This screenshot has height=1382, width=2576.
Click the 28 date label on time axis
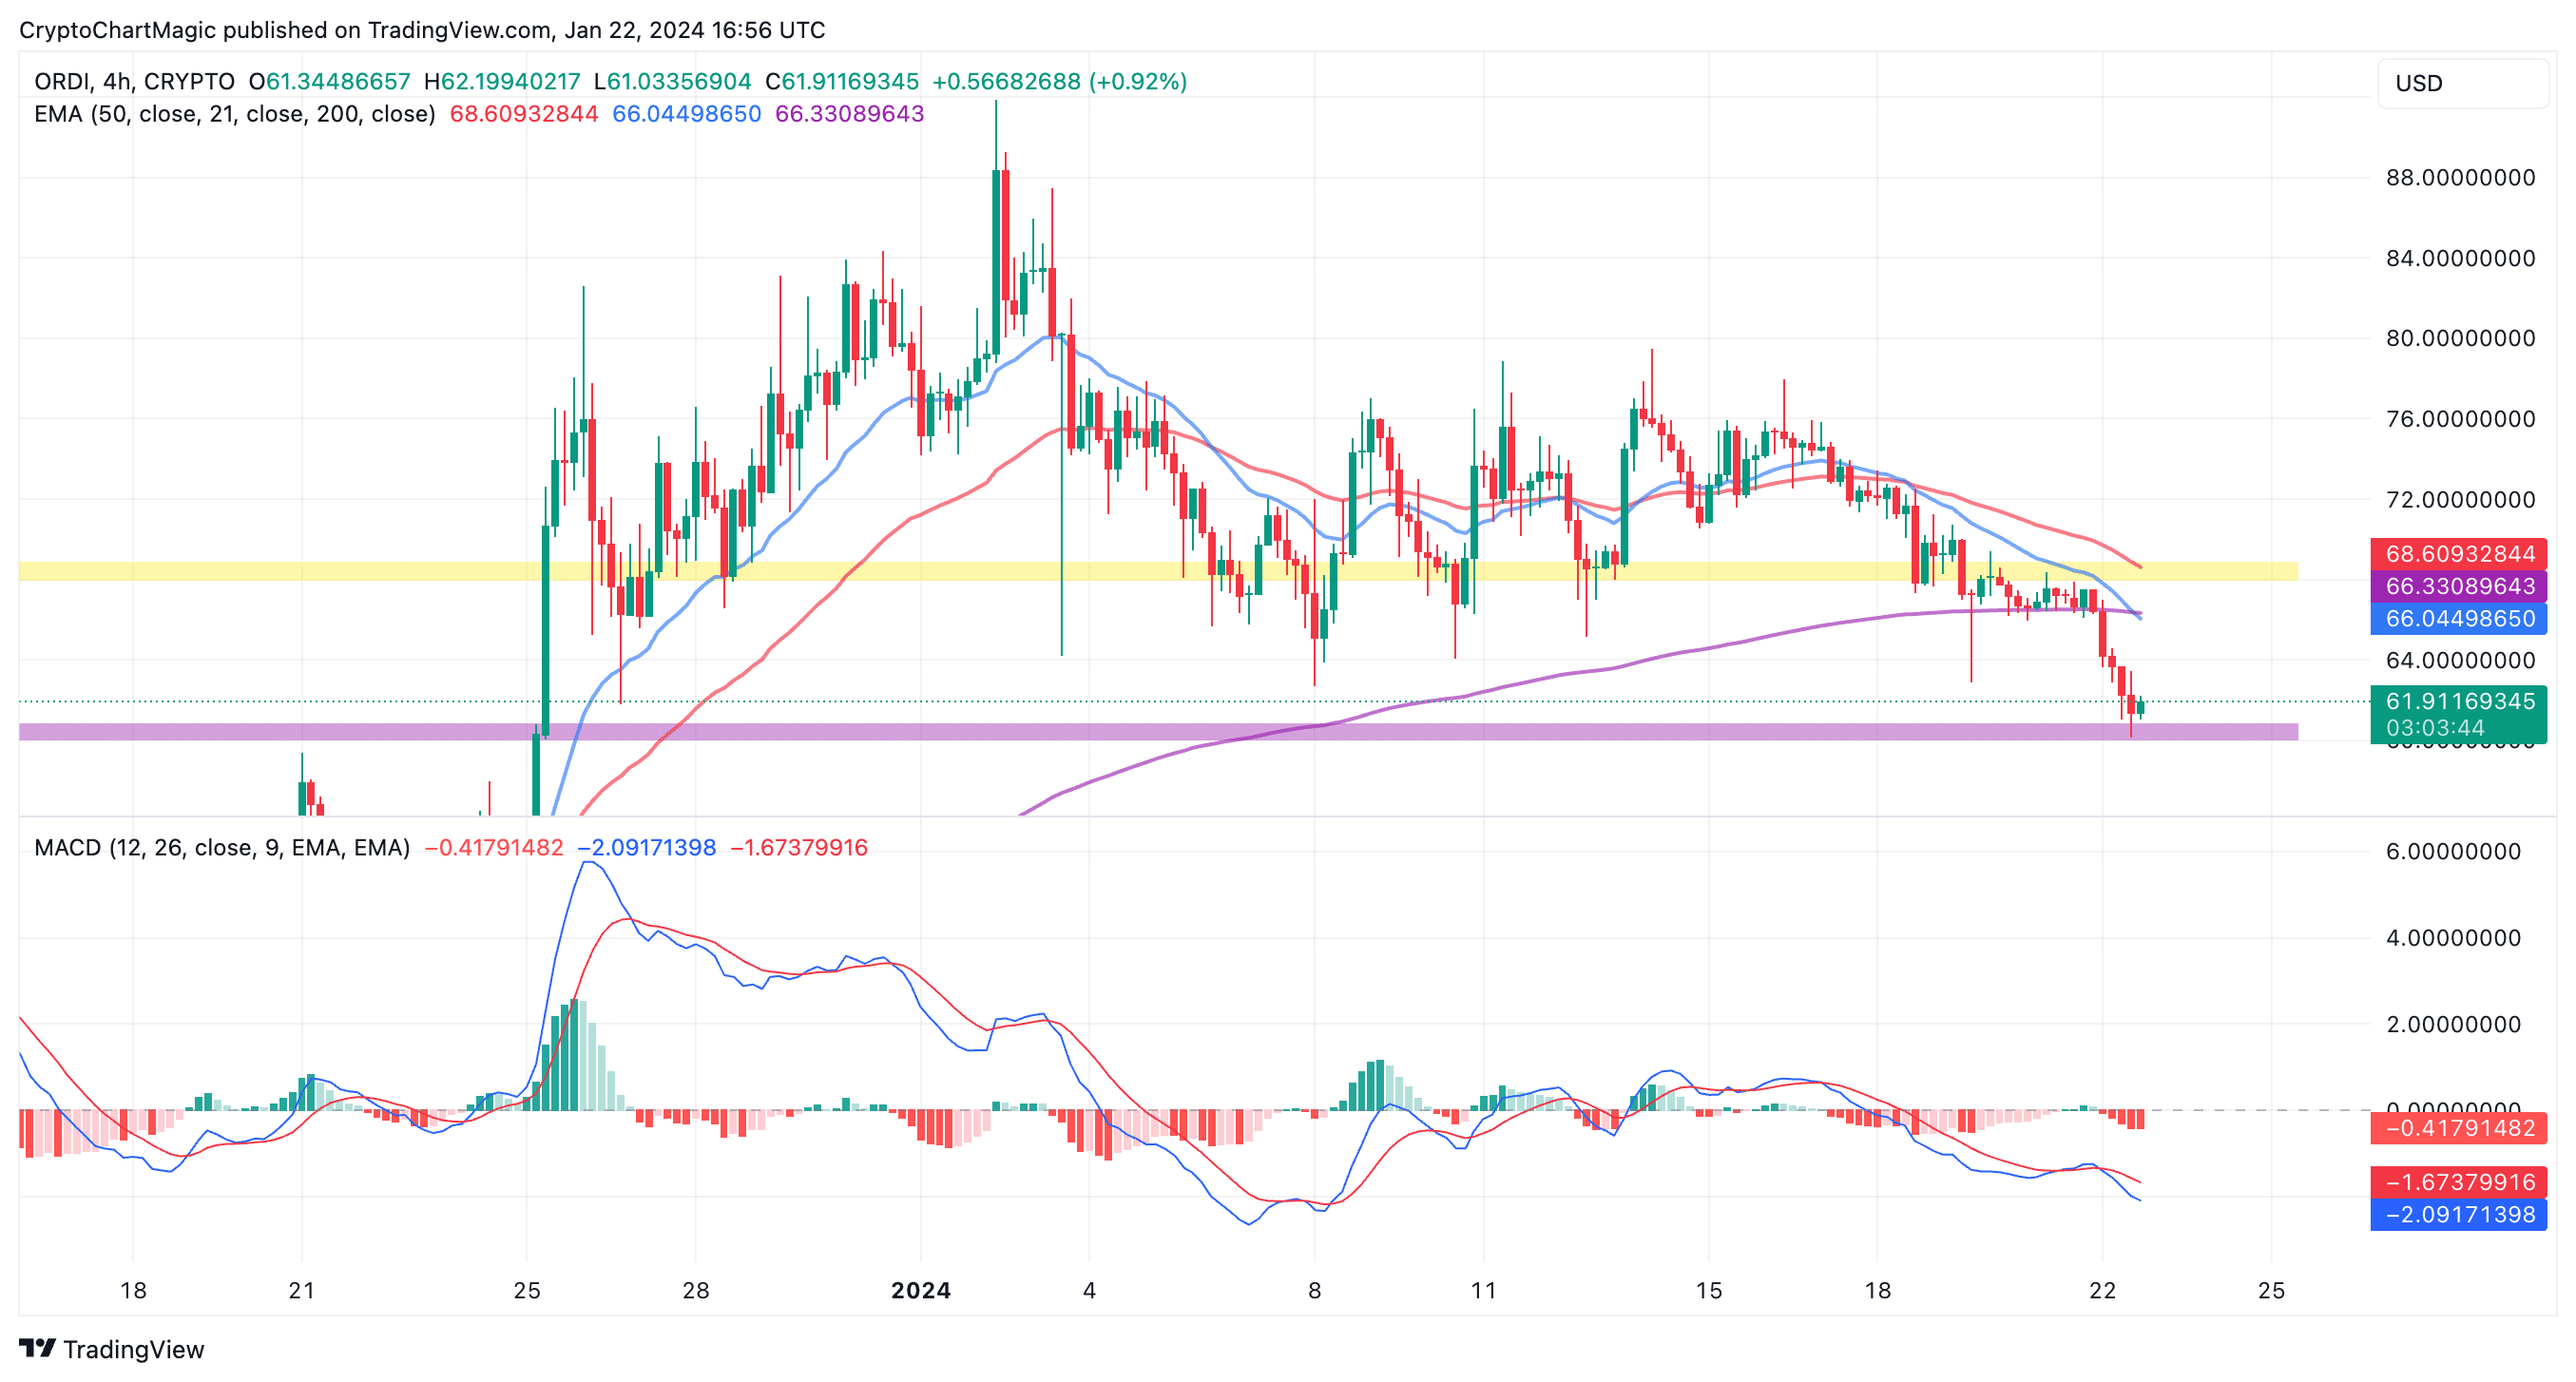[696, 1290]
